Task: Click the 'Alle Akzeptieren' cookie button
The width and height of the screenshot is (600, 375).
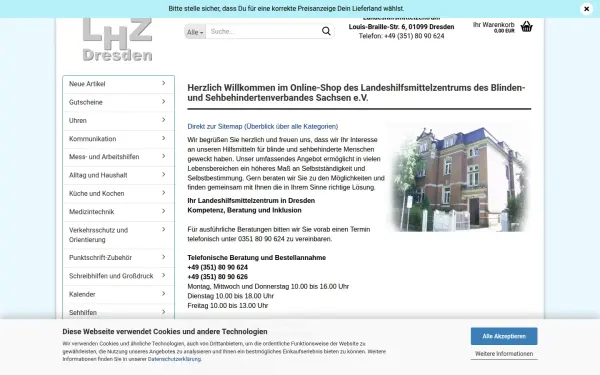Action: tap(504, 336)
